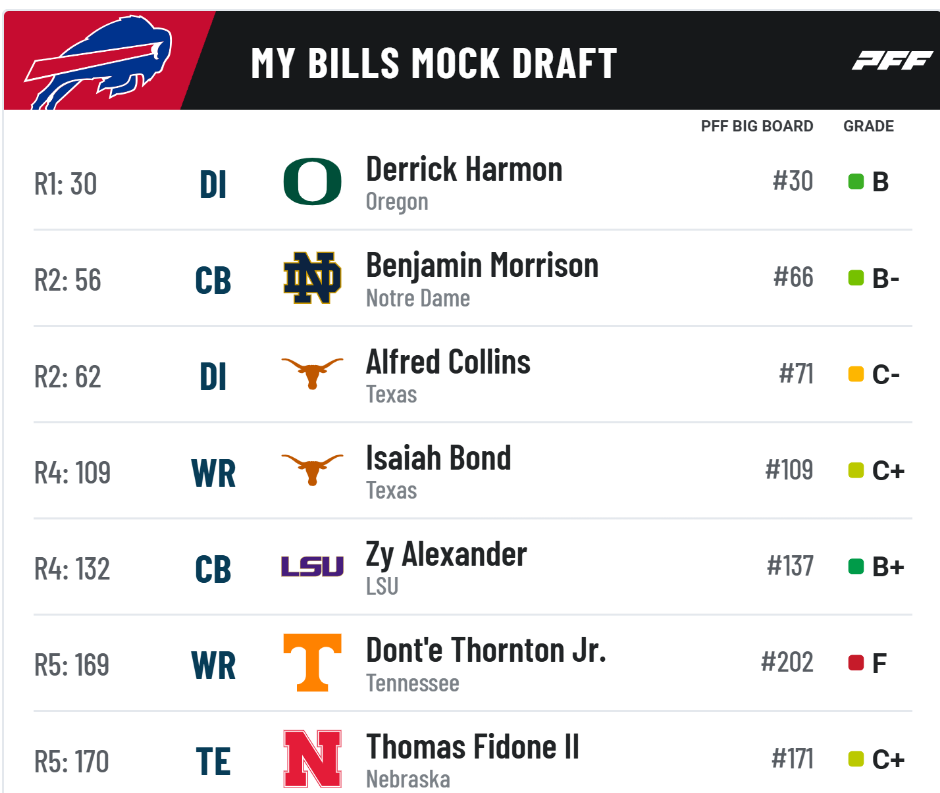This screenshot has width=940, height=793.
Task: Click Isaiah Bond's Texas Longhorns logo
Action: (312, 469)
